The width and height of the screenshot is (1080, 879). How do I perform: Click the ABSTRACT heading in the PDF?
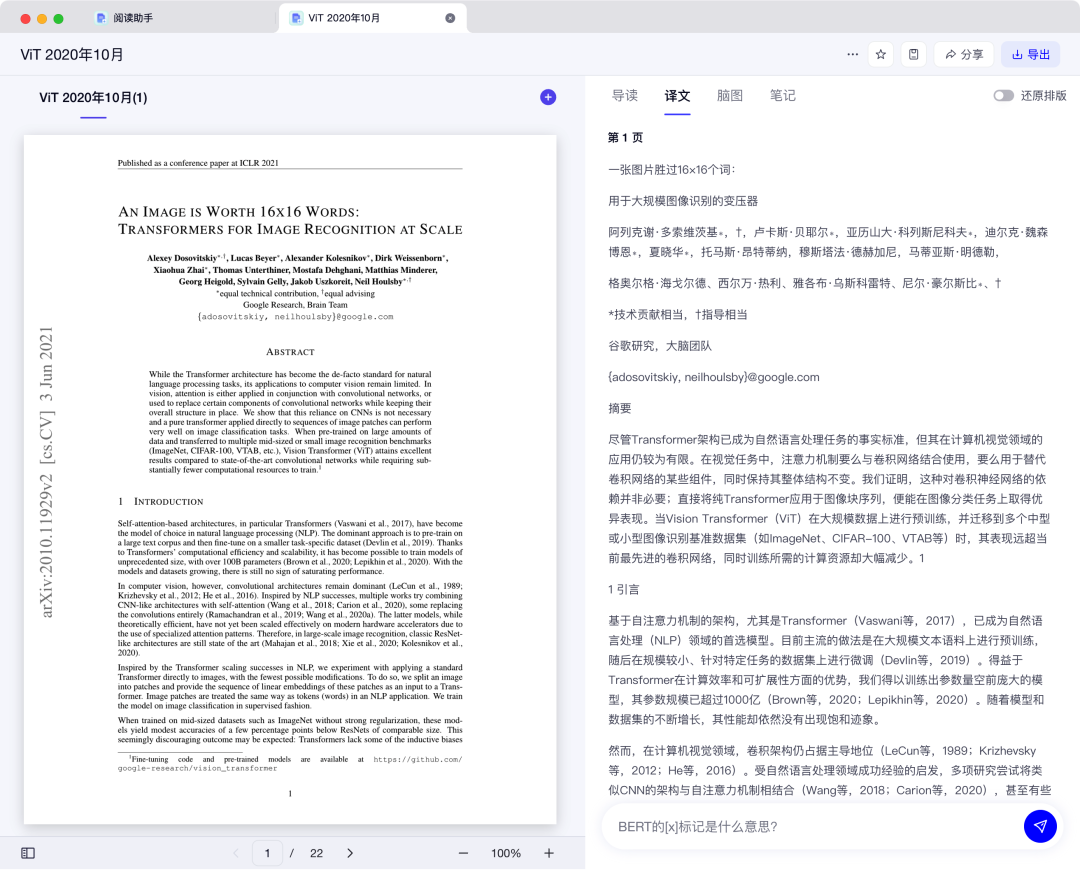click(290, 352)
